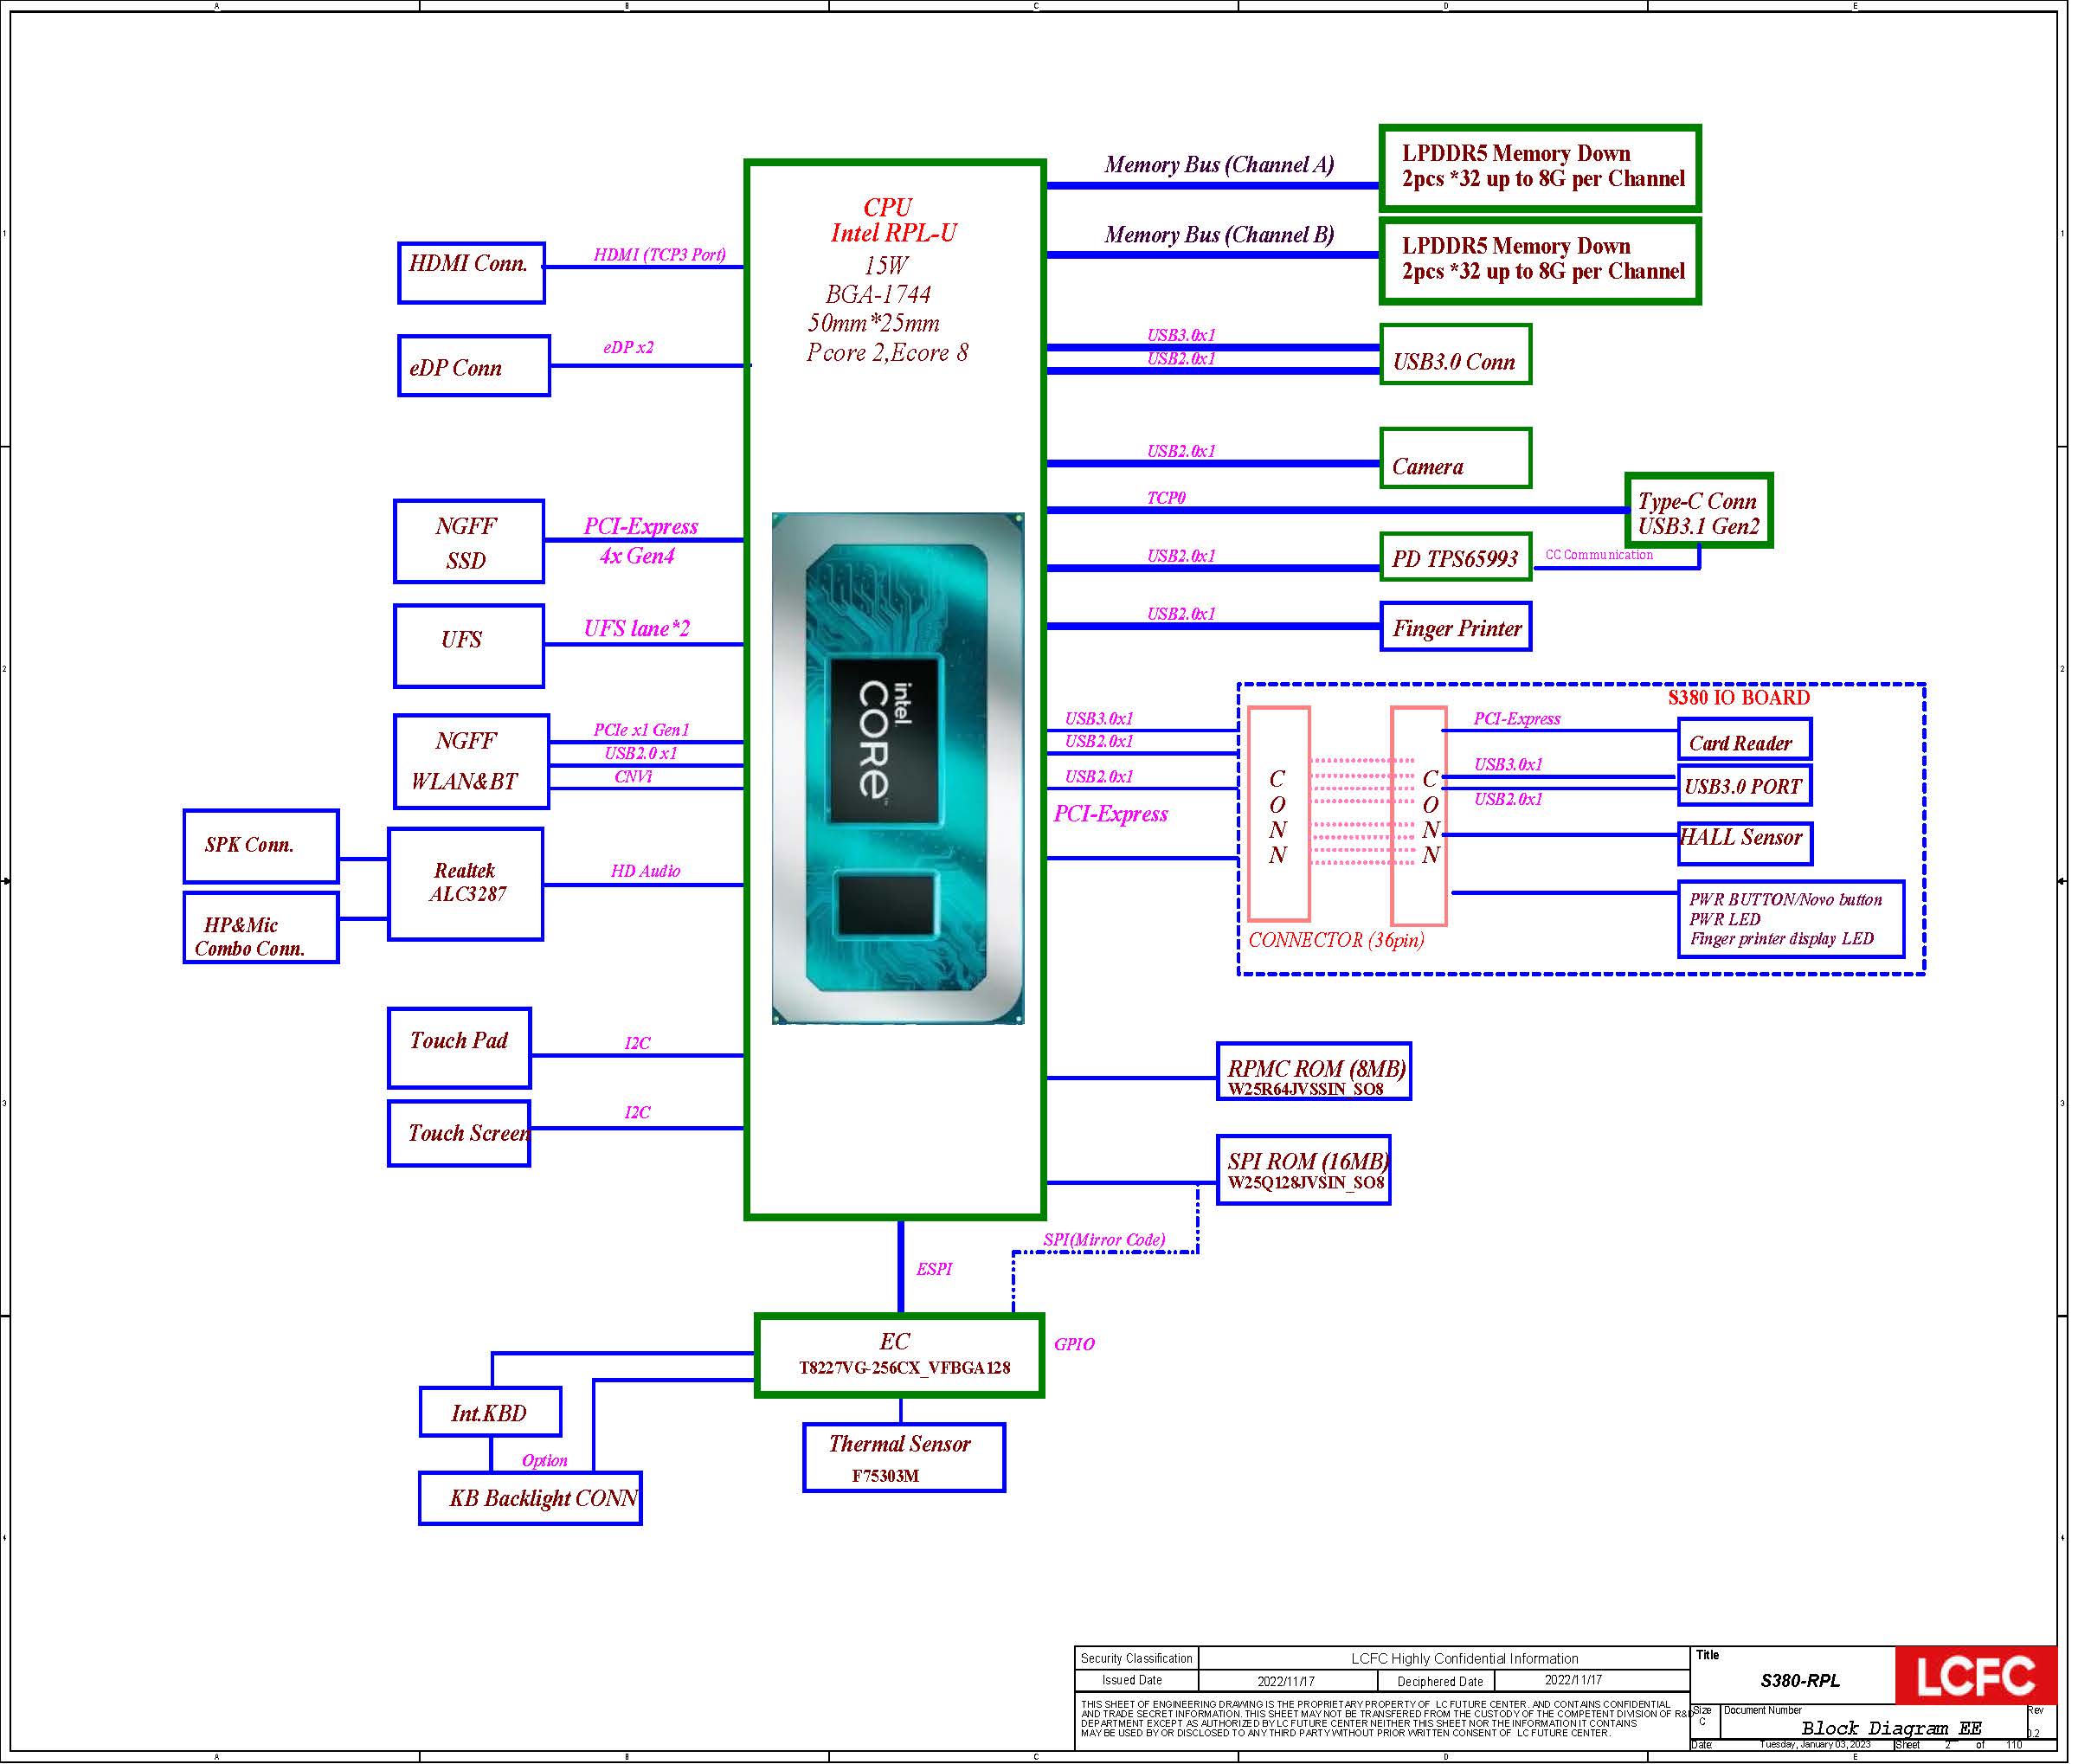Select the NGFF WLAN&BT block
2078x1764 pixels.
coord(470,761)
